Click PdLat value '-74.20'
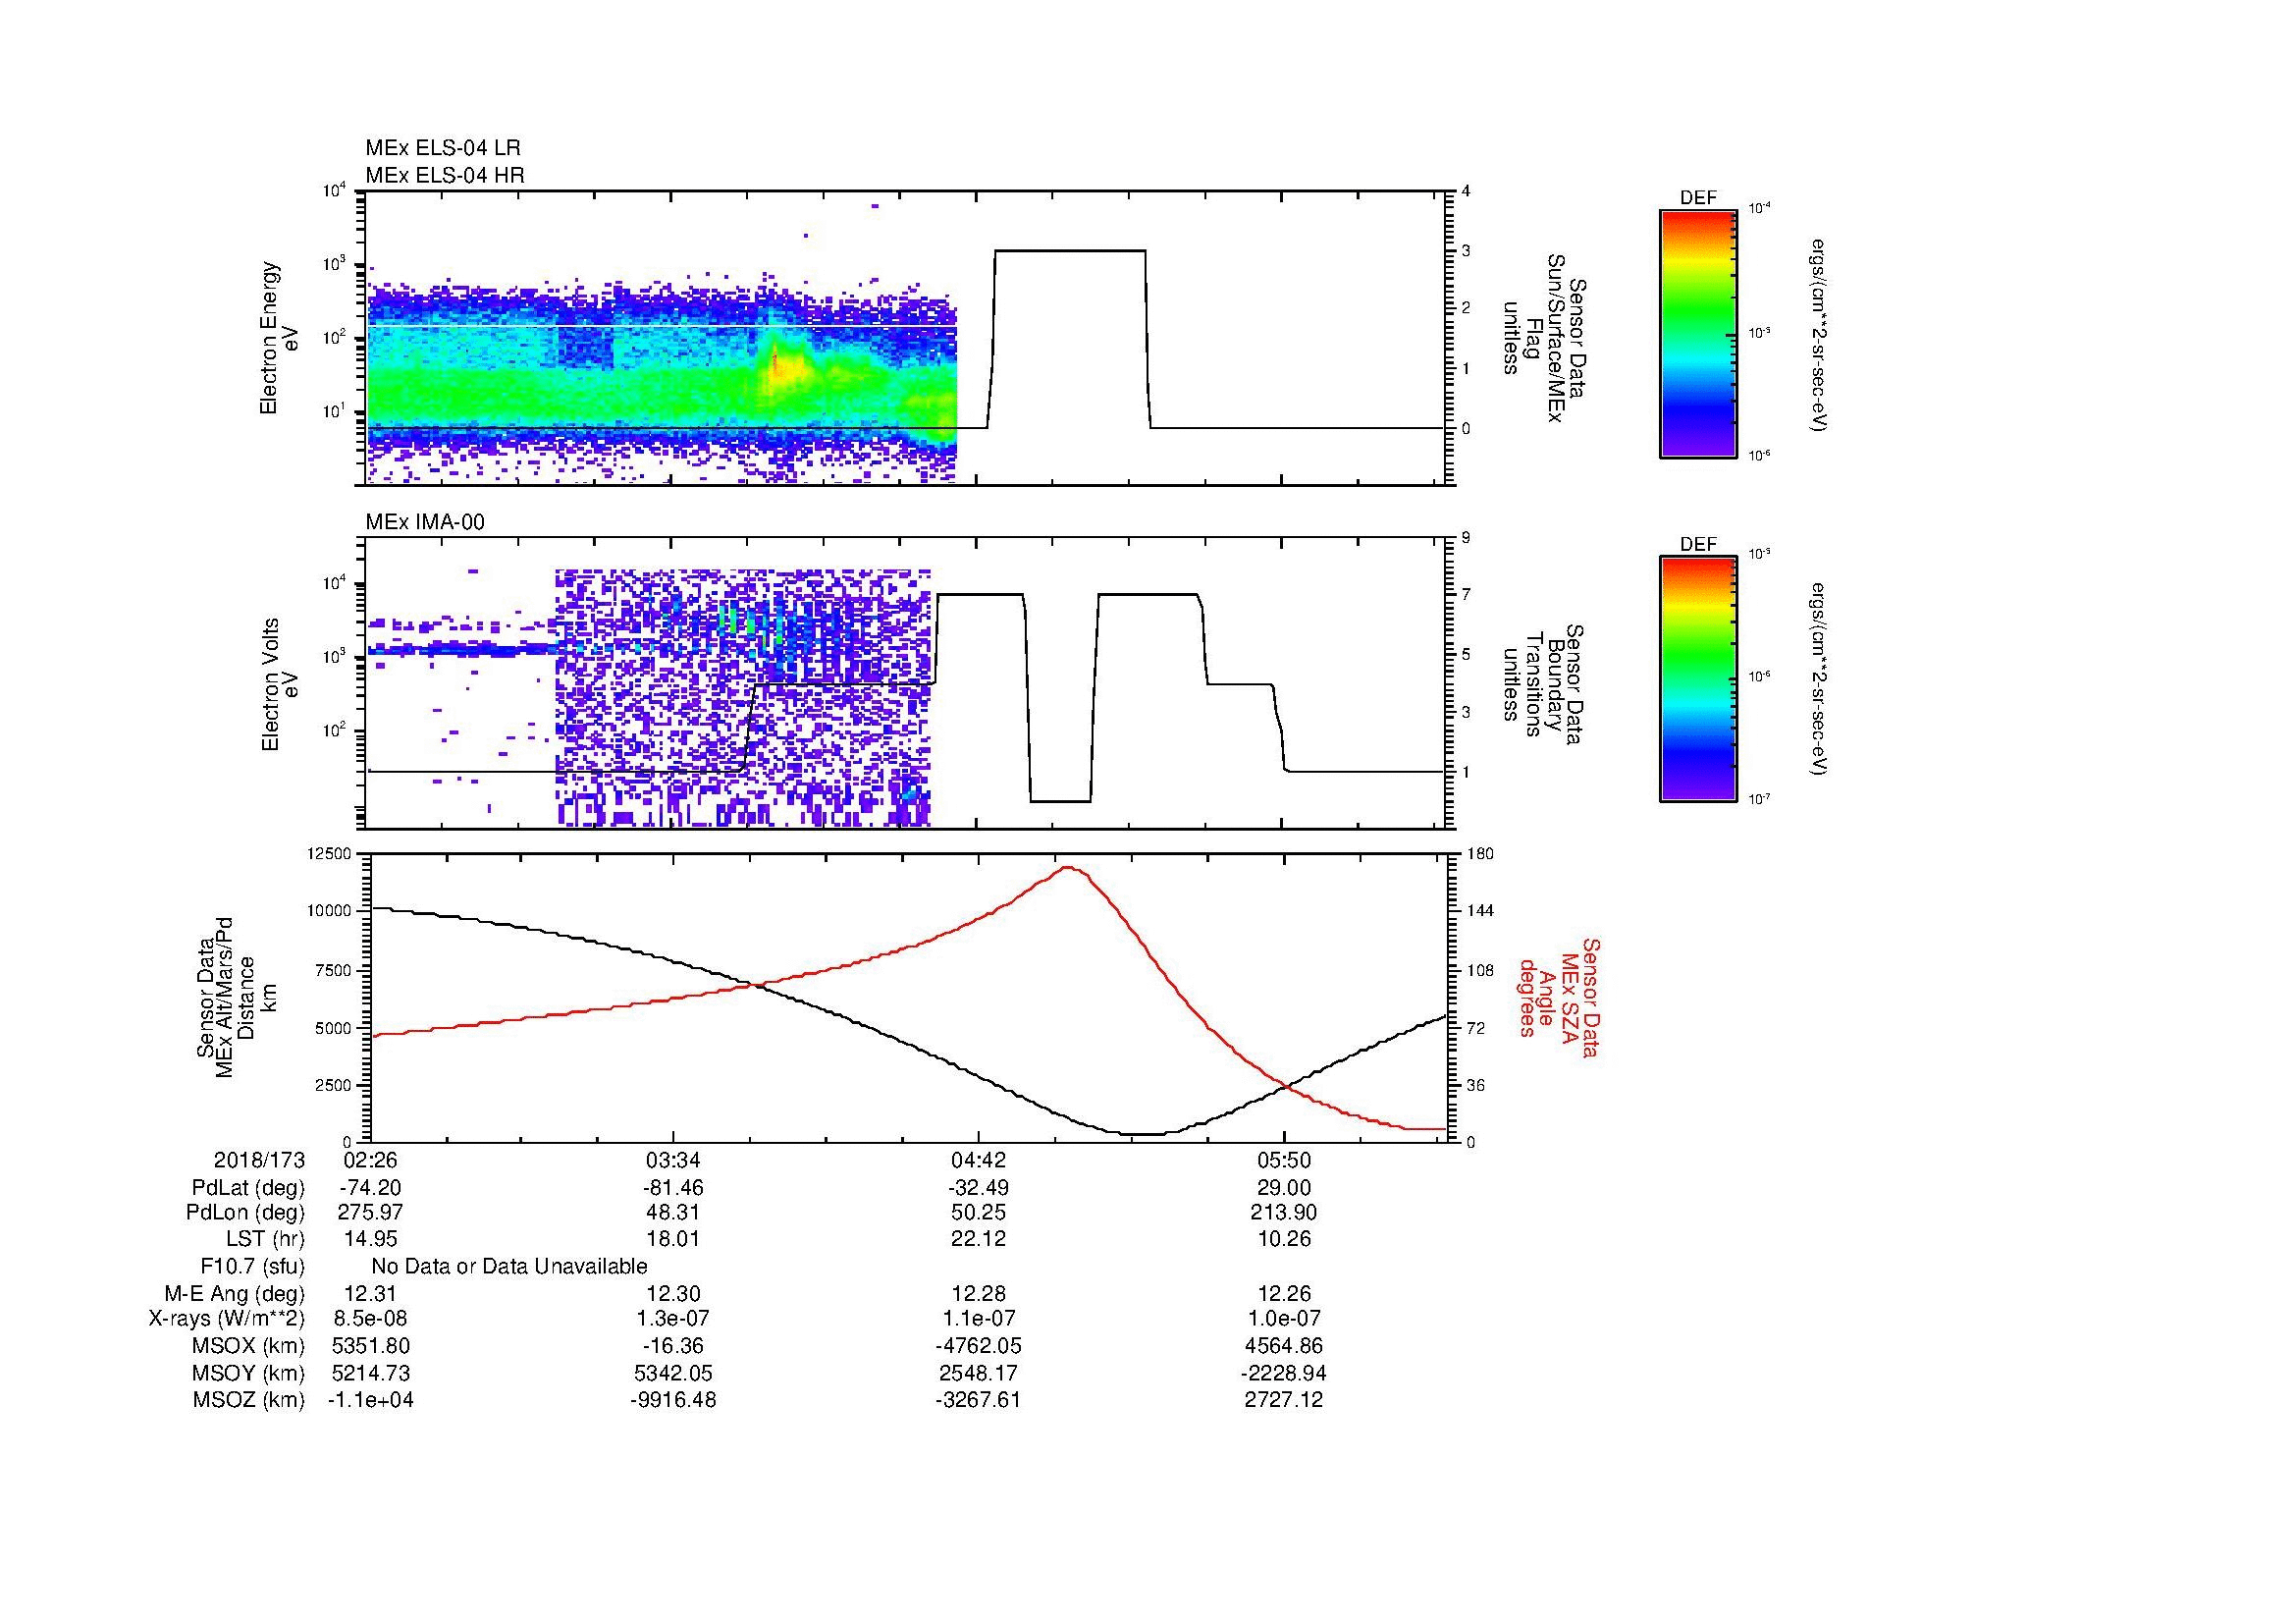2296x1623 pixels. pyautogui.click(x=371, y=1188)
